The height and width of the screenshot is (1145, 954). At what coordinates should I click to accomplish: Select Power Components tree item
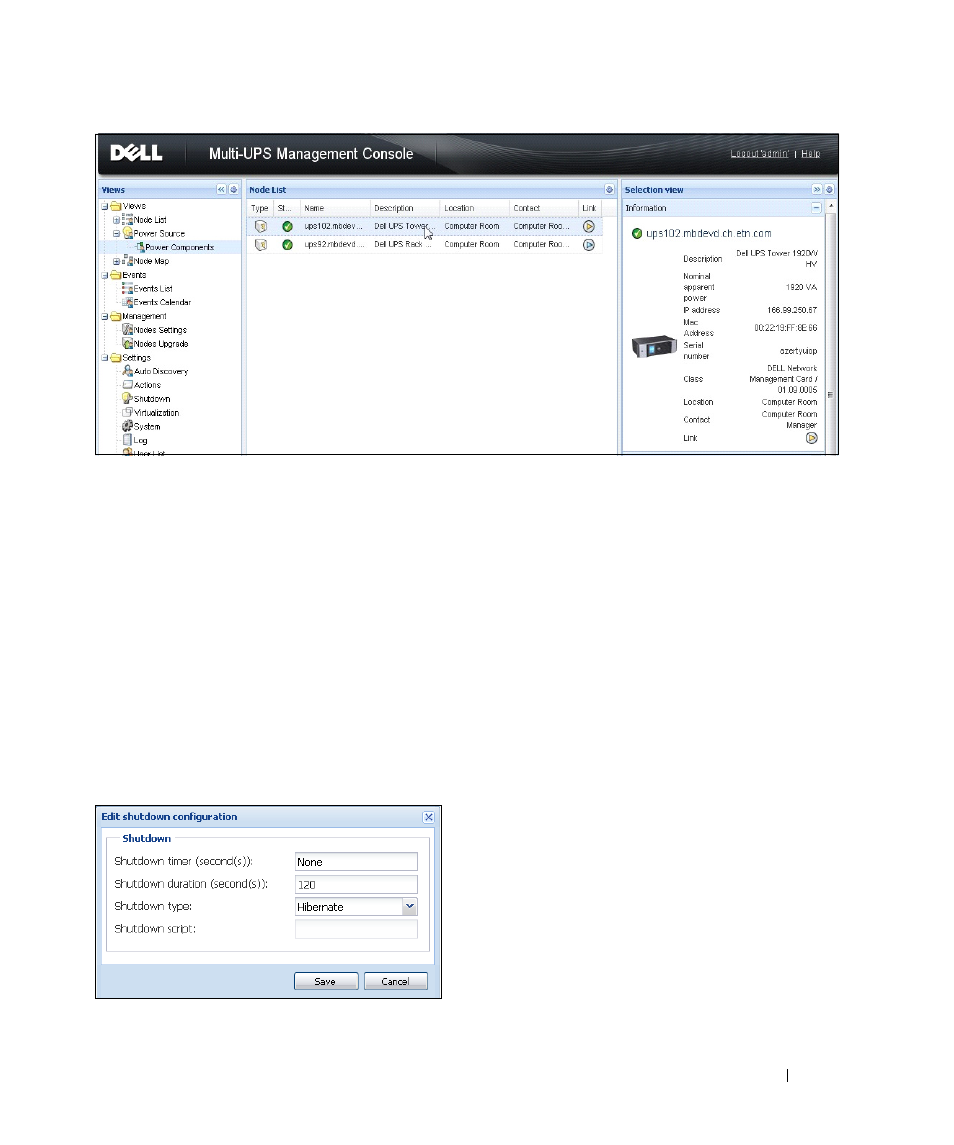179,248
